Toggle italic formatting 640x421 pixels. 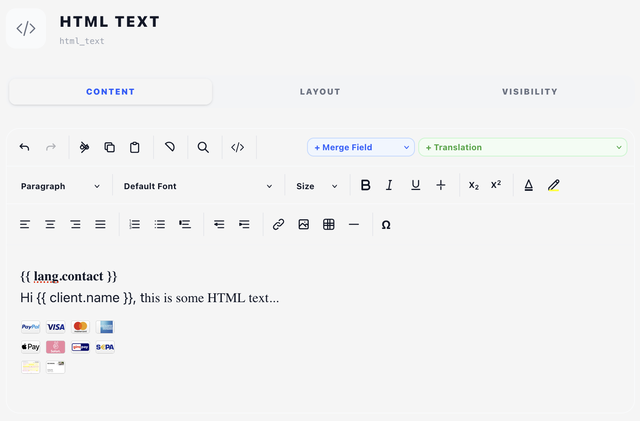[389, 185]
